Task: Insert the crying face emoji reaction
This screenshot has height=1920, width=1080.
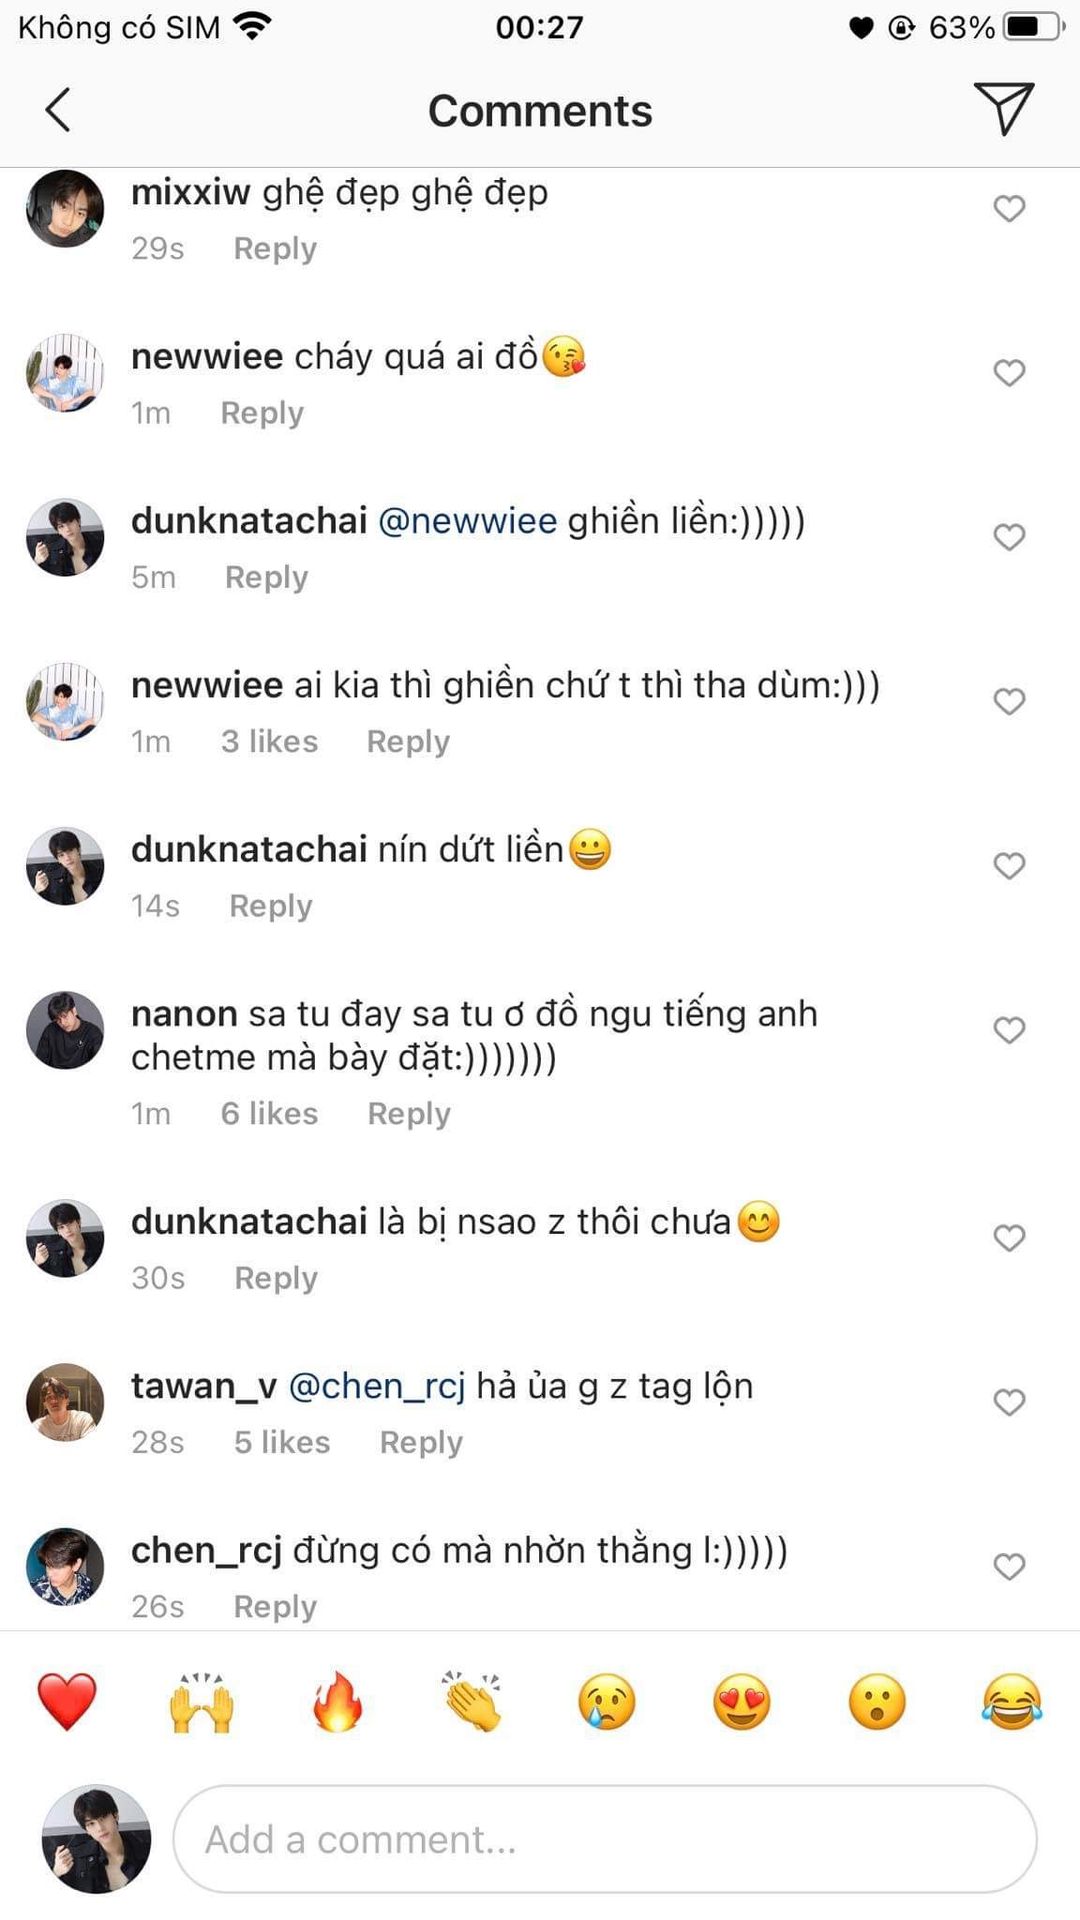Action: pyautogui.click(x=607, y=1701)
